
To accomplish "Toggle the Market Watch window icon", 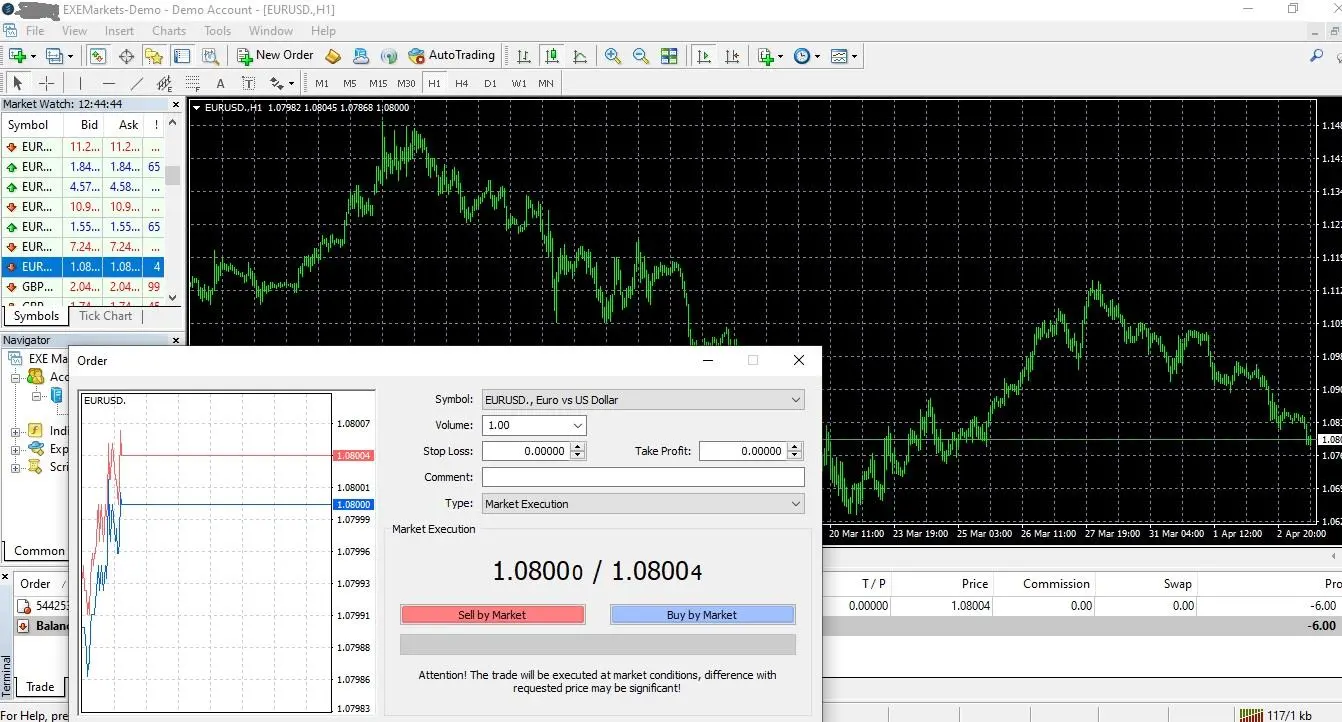I will point(98,56).
